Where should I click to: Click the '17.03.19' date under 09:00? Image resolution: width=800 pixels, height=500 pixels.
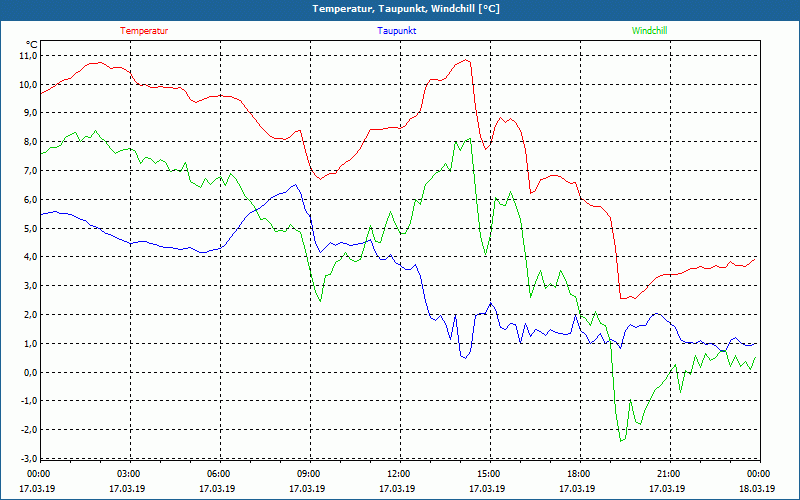(x=307, y=488)
